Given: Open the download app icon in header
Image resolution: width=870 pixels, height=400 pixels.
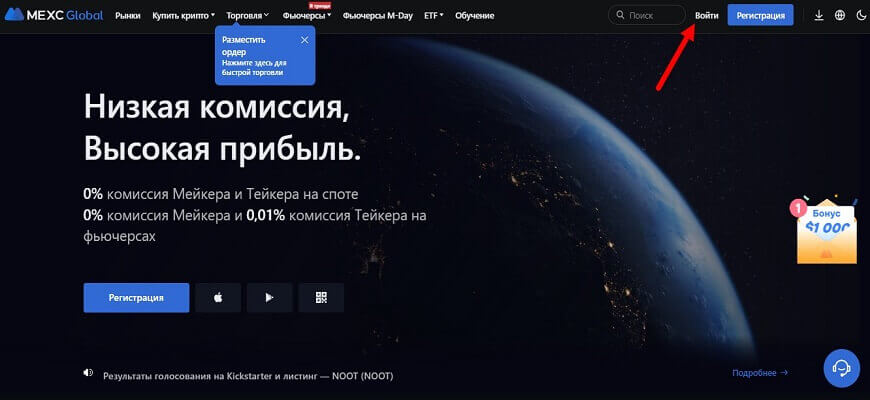Looking at the screenshot, I should [820, 16].
